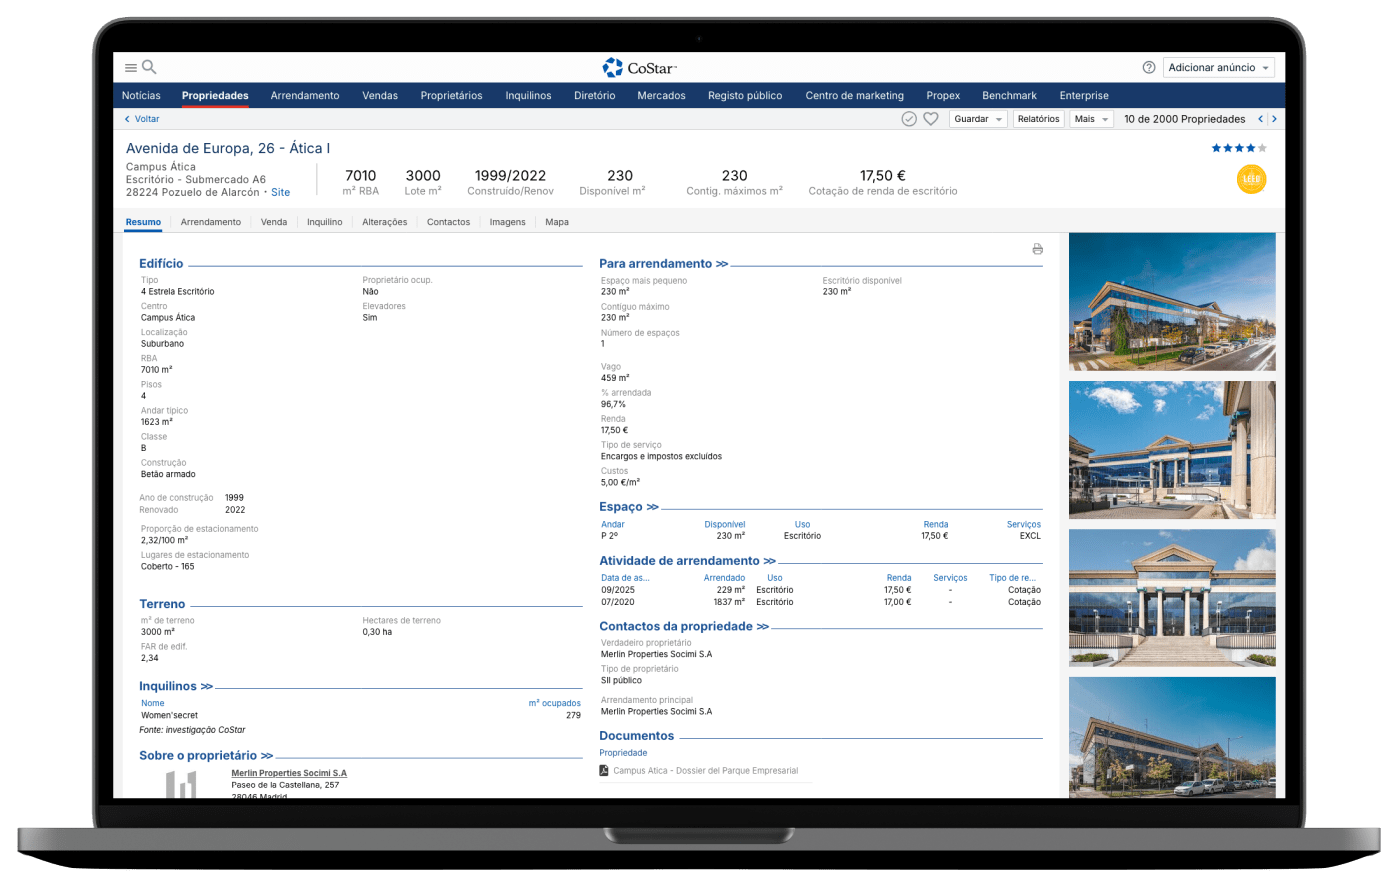
Task: Click the Relatórios button
Action: [x=1038, y=119]
